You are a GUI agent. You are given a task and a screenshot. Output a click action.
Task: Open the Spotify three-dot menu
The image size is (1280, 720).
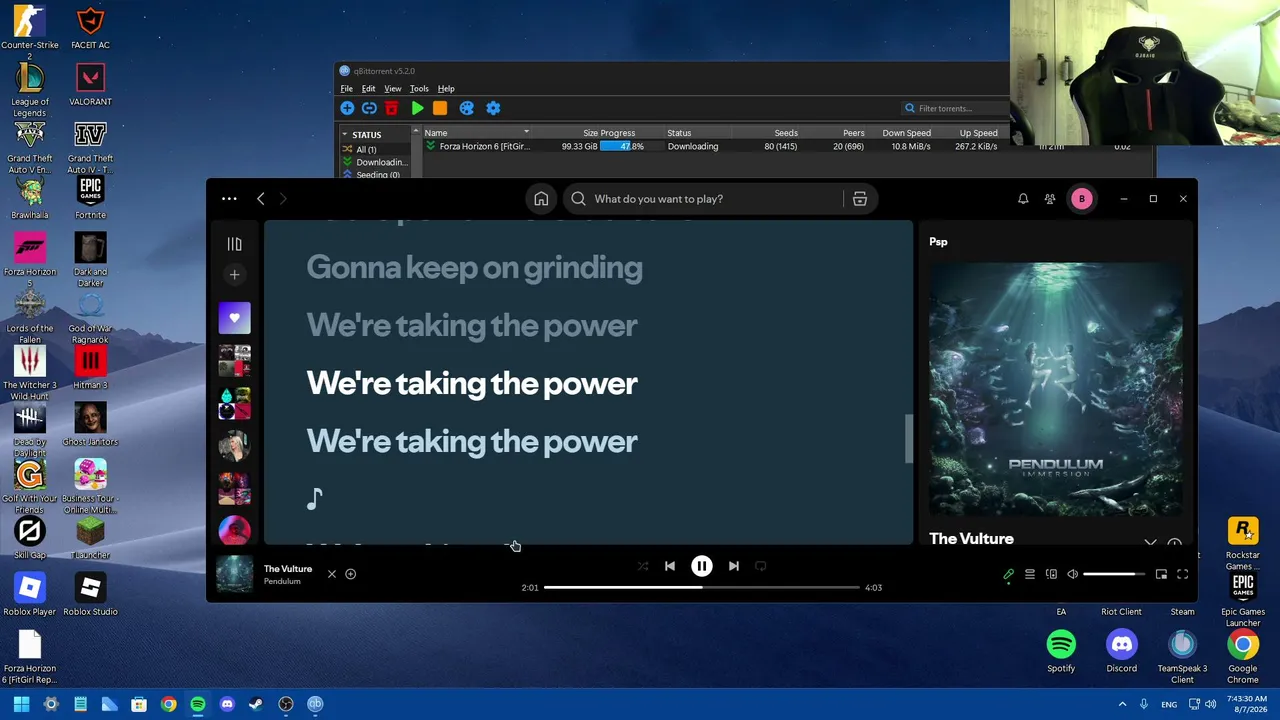coord(229,199)
